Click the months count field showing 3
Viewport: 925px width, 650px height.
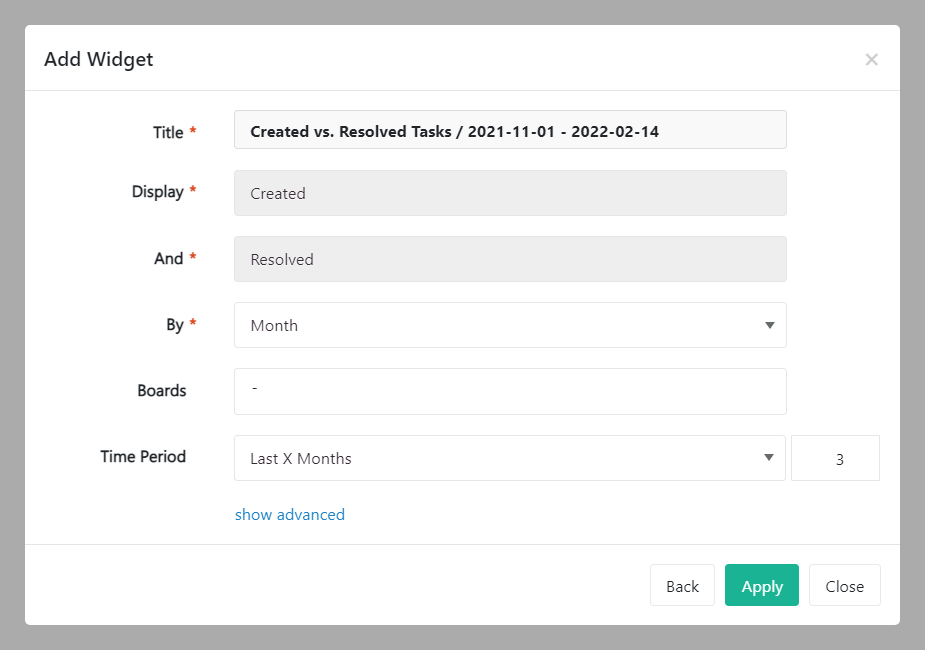(835, 458)
